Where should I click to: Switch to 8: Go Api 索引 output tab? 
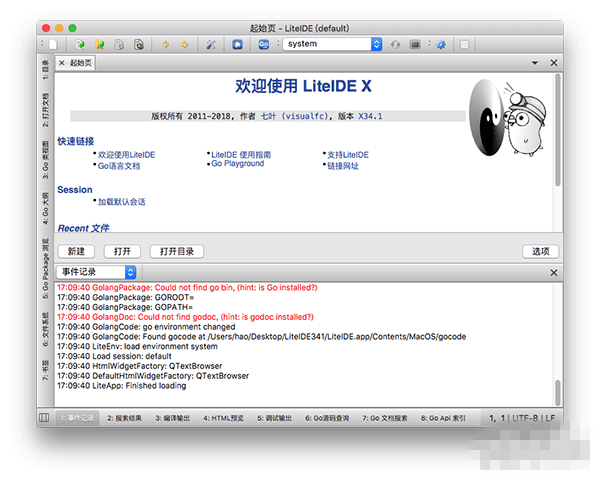coord(443,418)
